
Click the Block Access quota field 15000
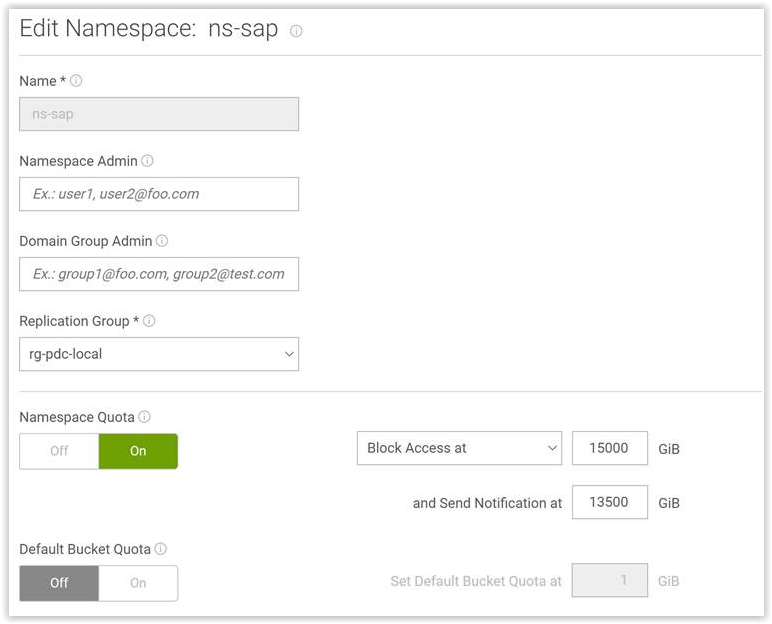610,448
